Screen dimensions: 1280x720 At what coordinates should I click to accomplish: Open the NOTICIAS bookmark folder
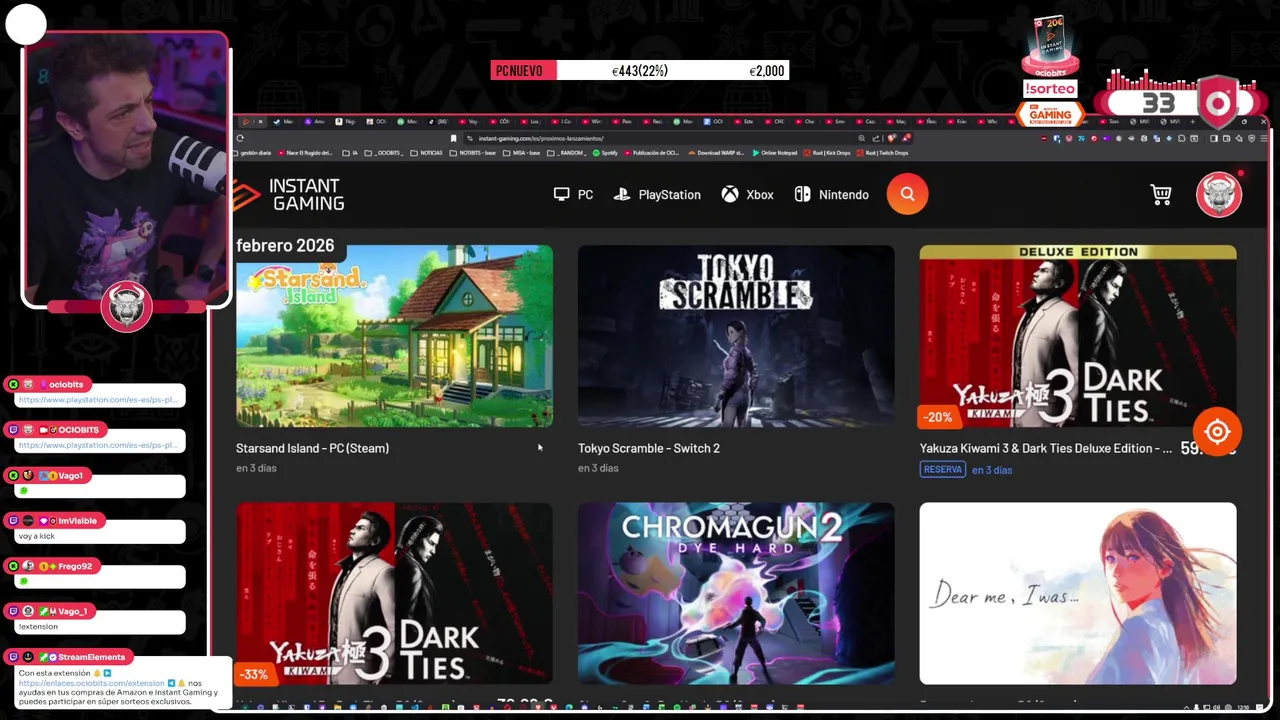[x=427, y=153]
